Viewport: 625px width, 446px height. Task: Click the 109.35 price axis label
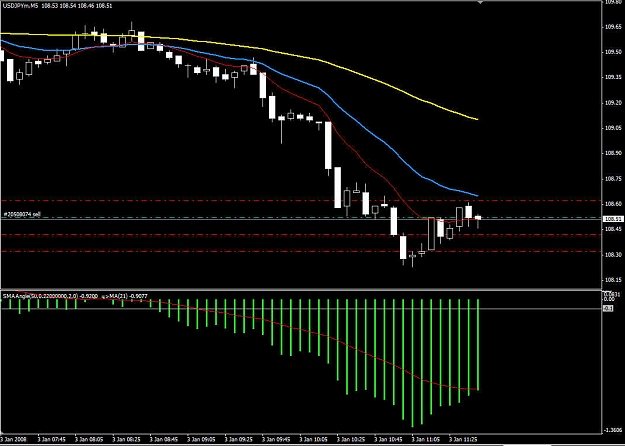point(614,78)
